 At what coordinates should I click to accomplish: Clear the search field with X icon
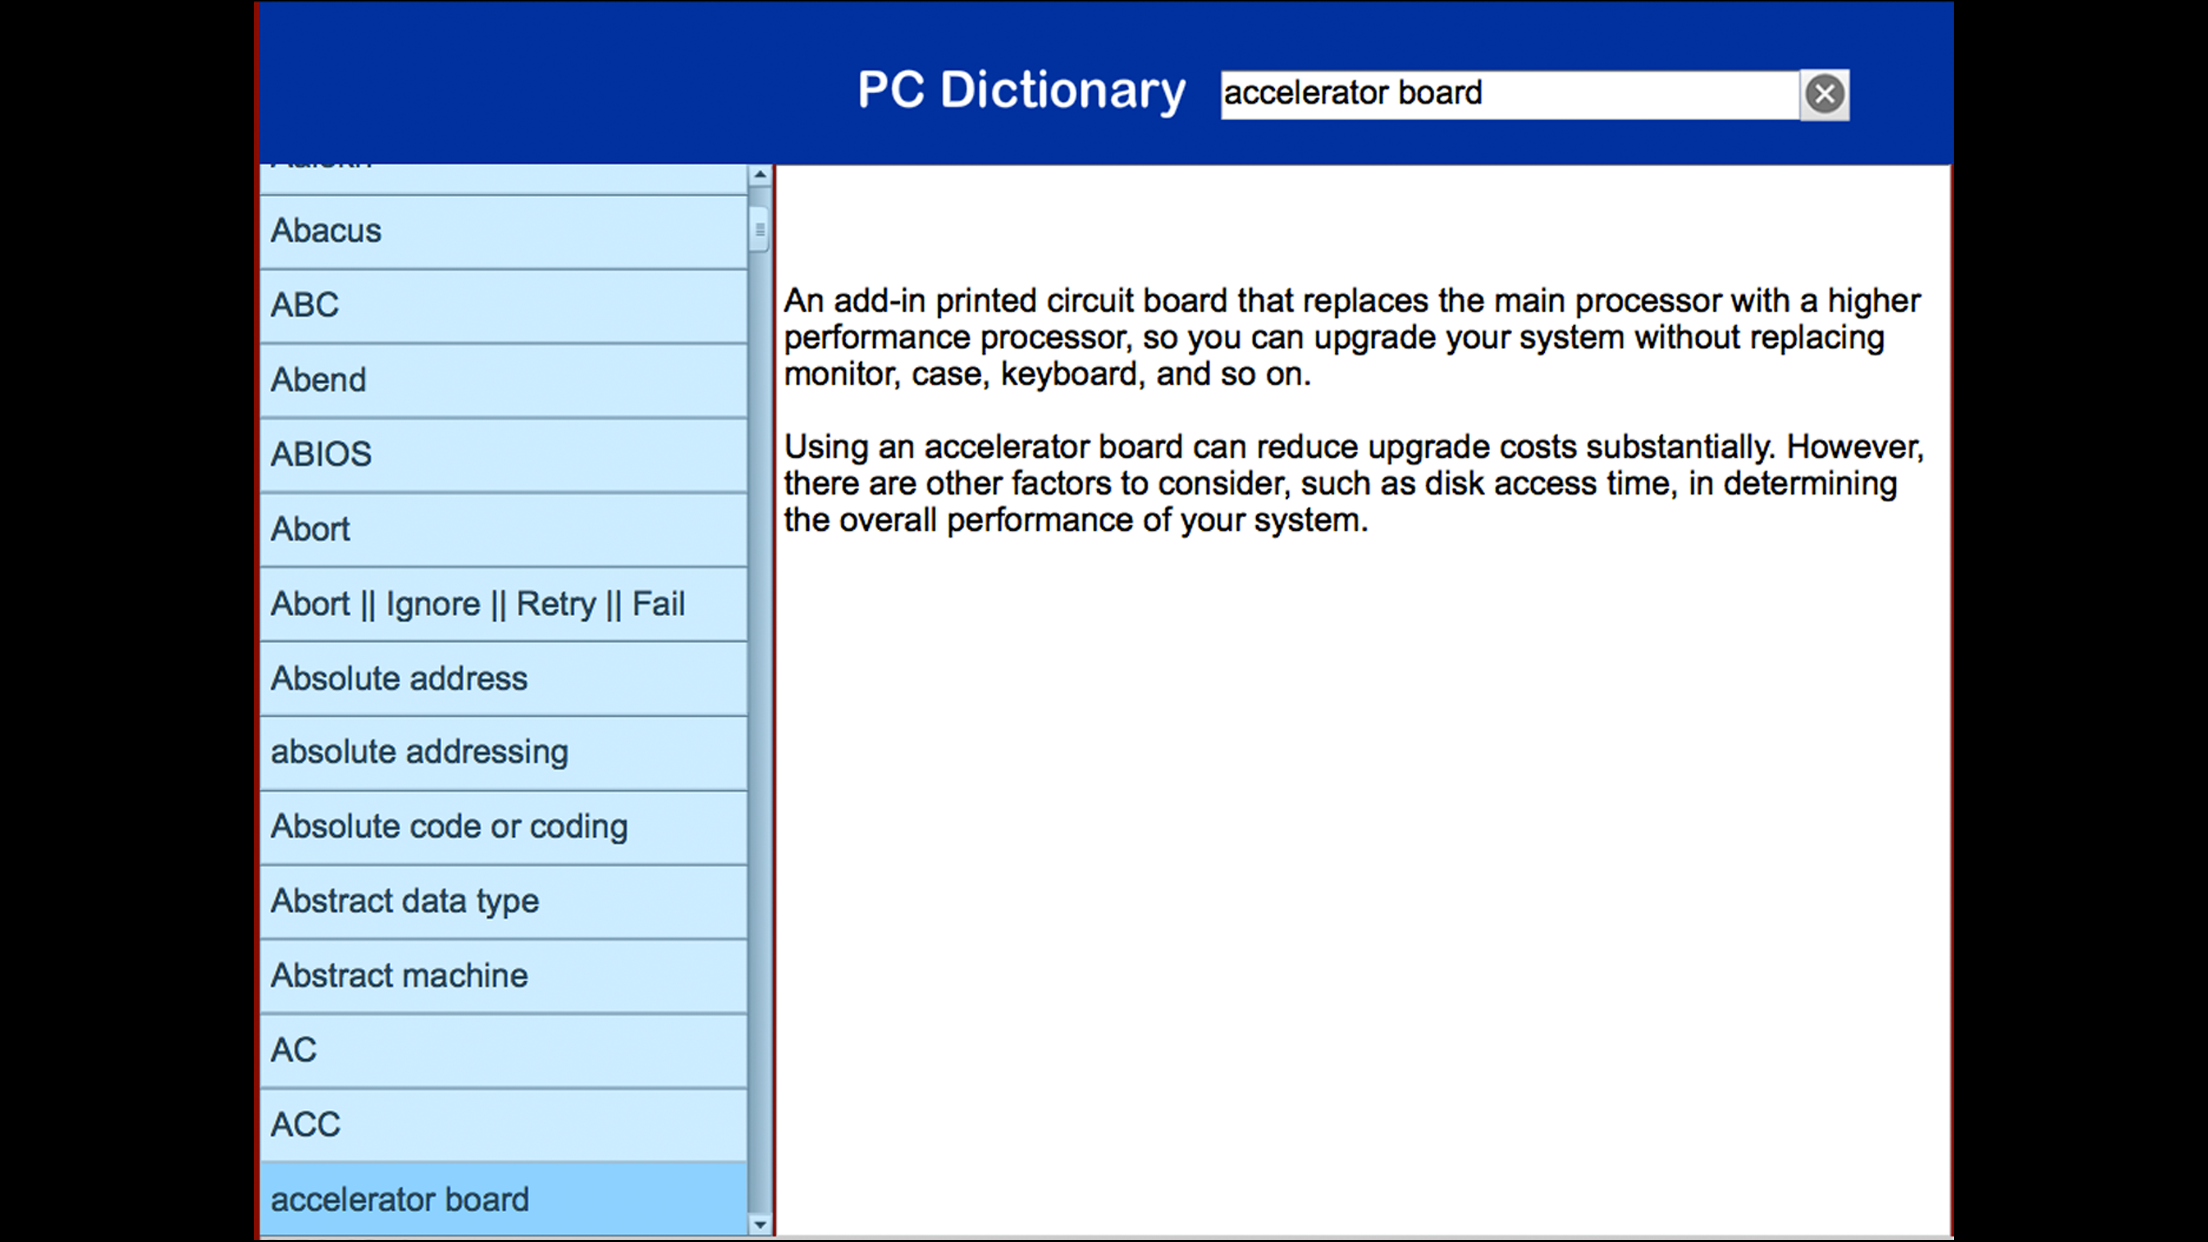tap(1824, 94)
